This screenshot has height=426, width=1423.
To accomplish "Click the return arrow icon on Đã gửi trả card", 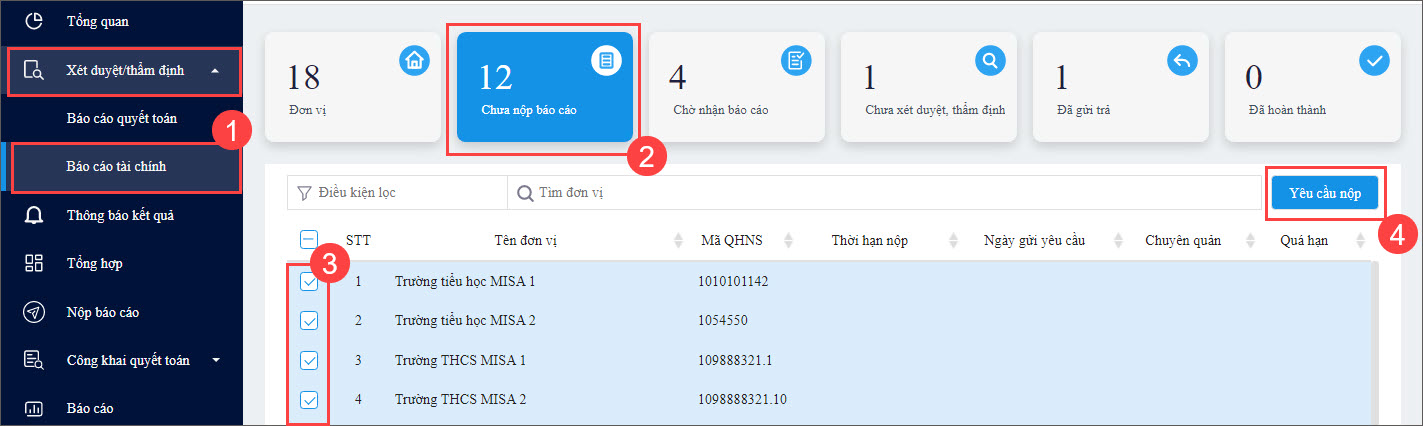I will point(1182,61).
